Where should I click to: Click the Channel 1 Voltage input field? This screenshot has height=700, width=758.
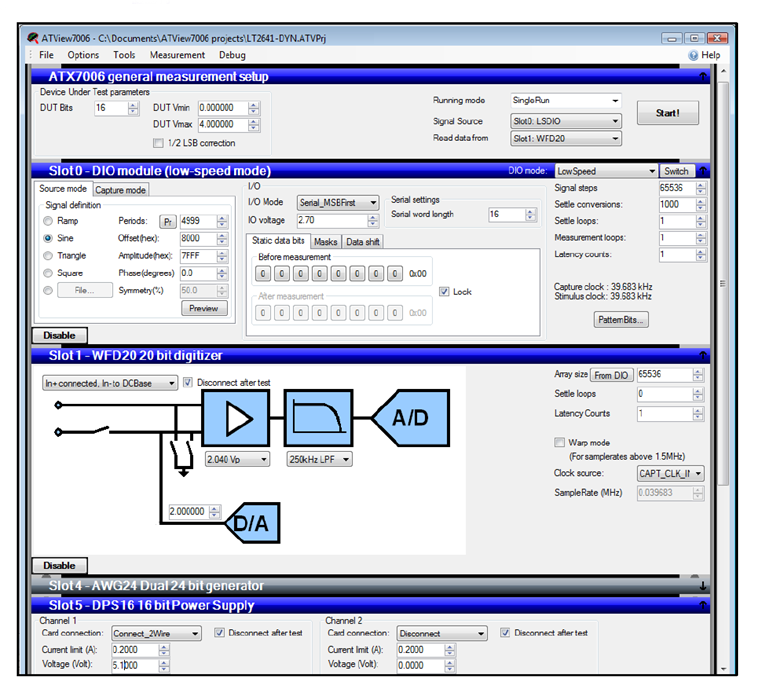[135, 665]
